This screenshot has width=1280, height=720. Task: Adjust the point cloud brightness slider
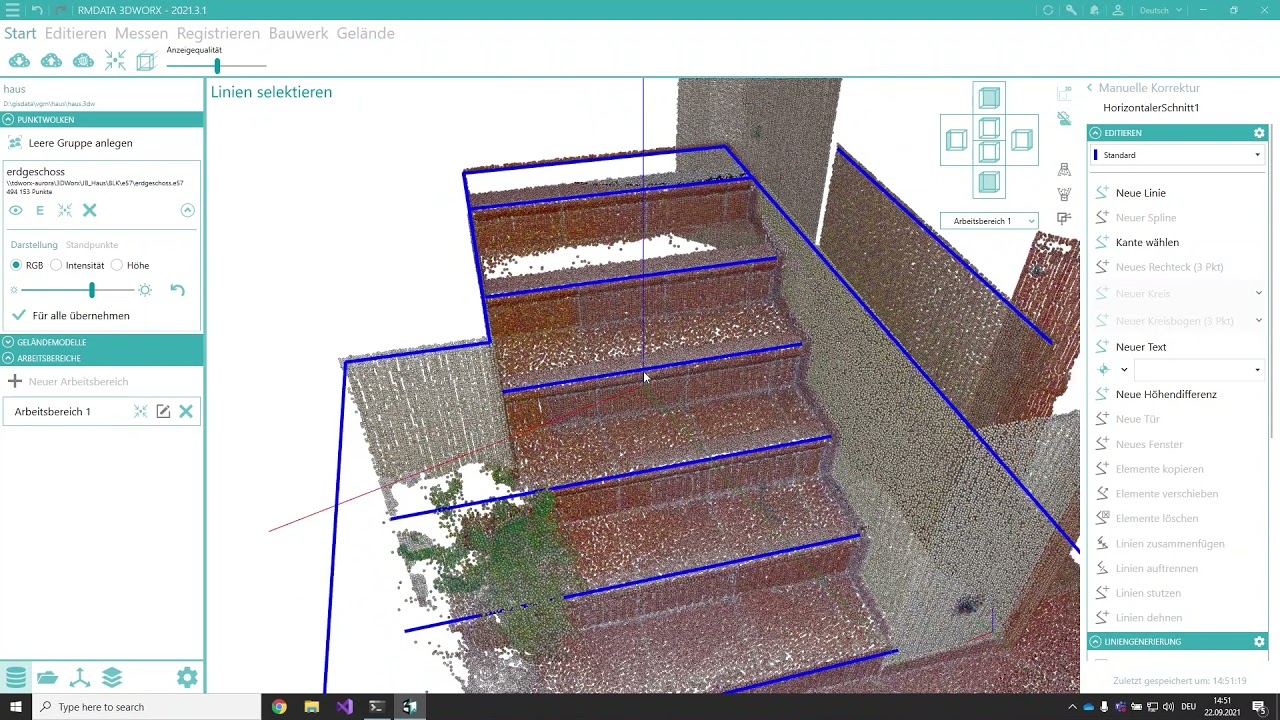92,290
